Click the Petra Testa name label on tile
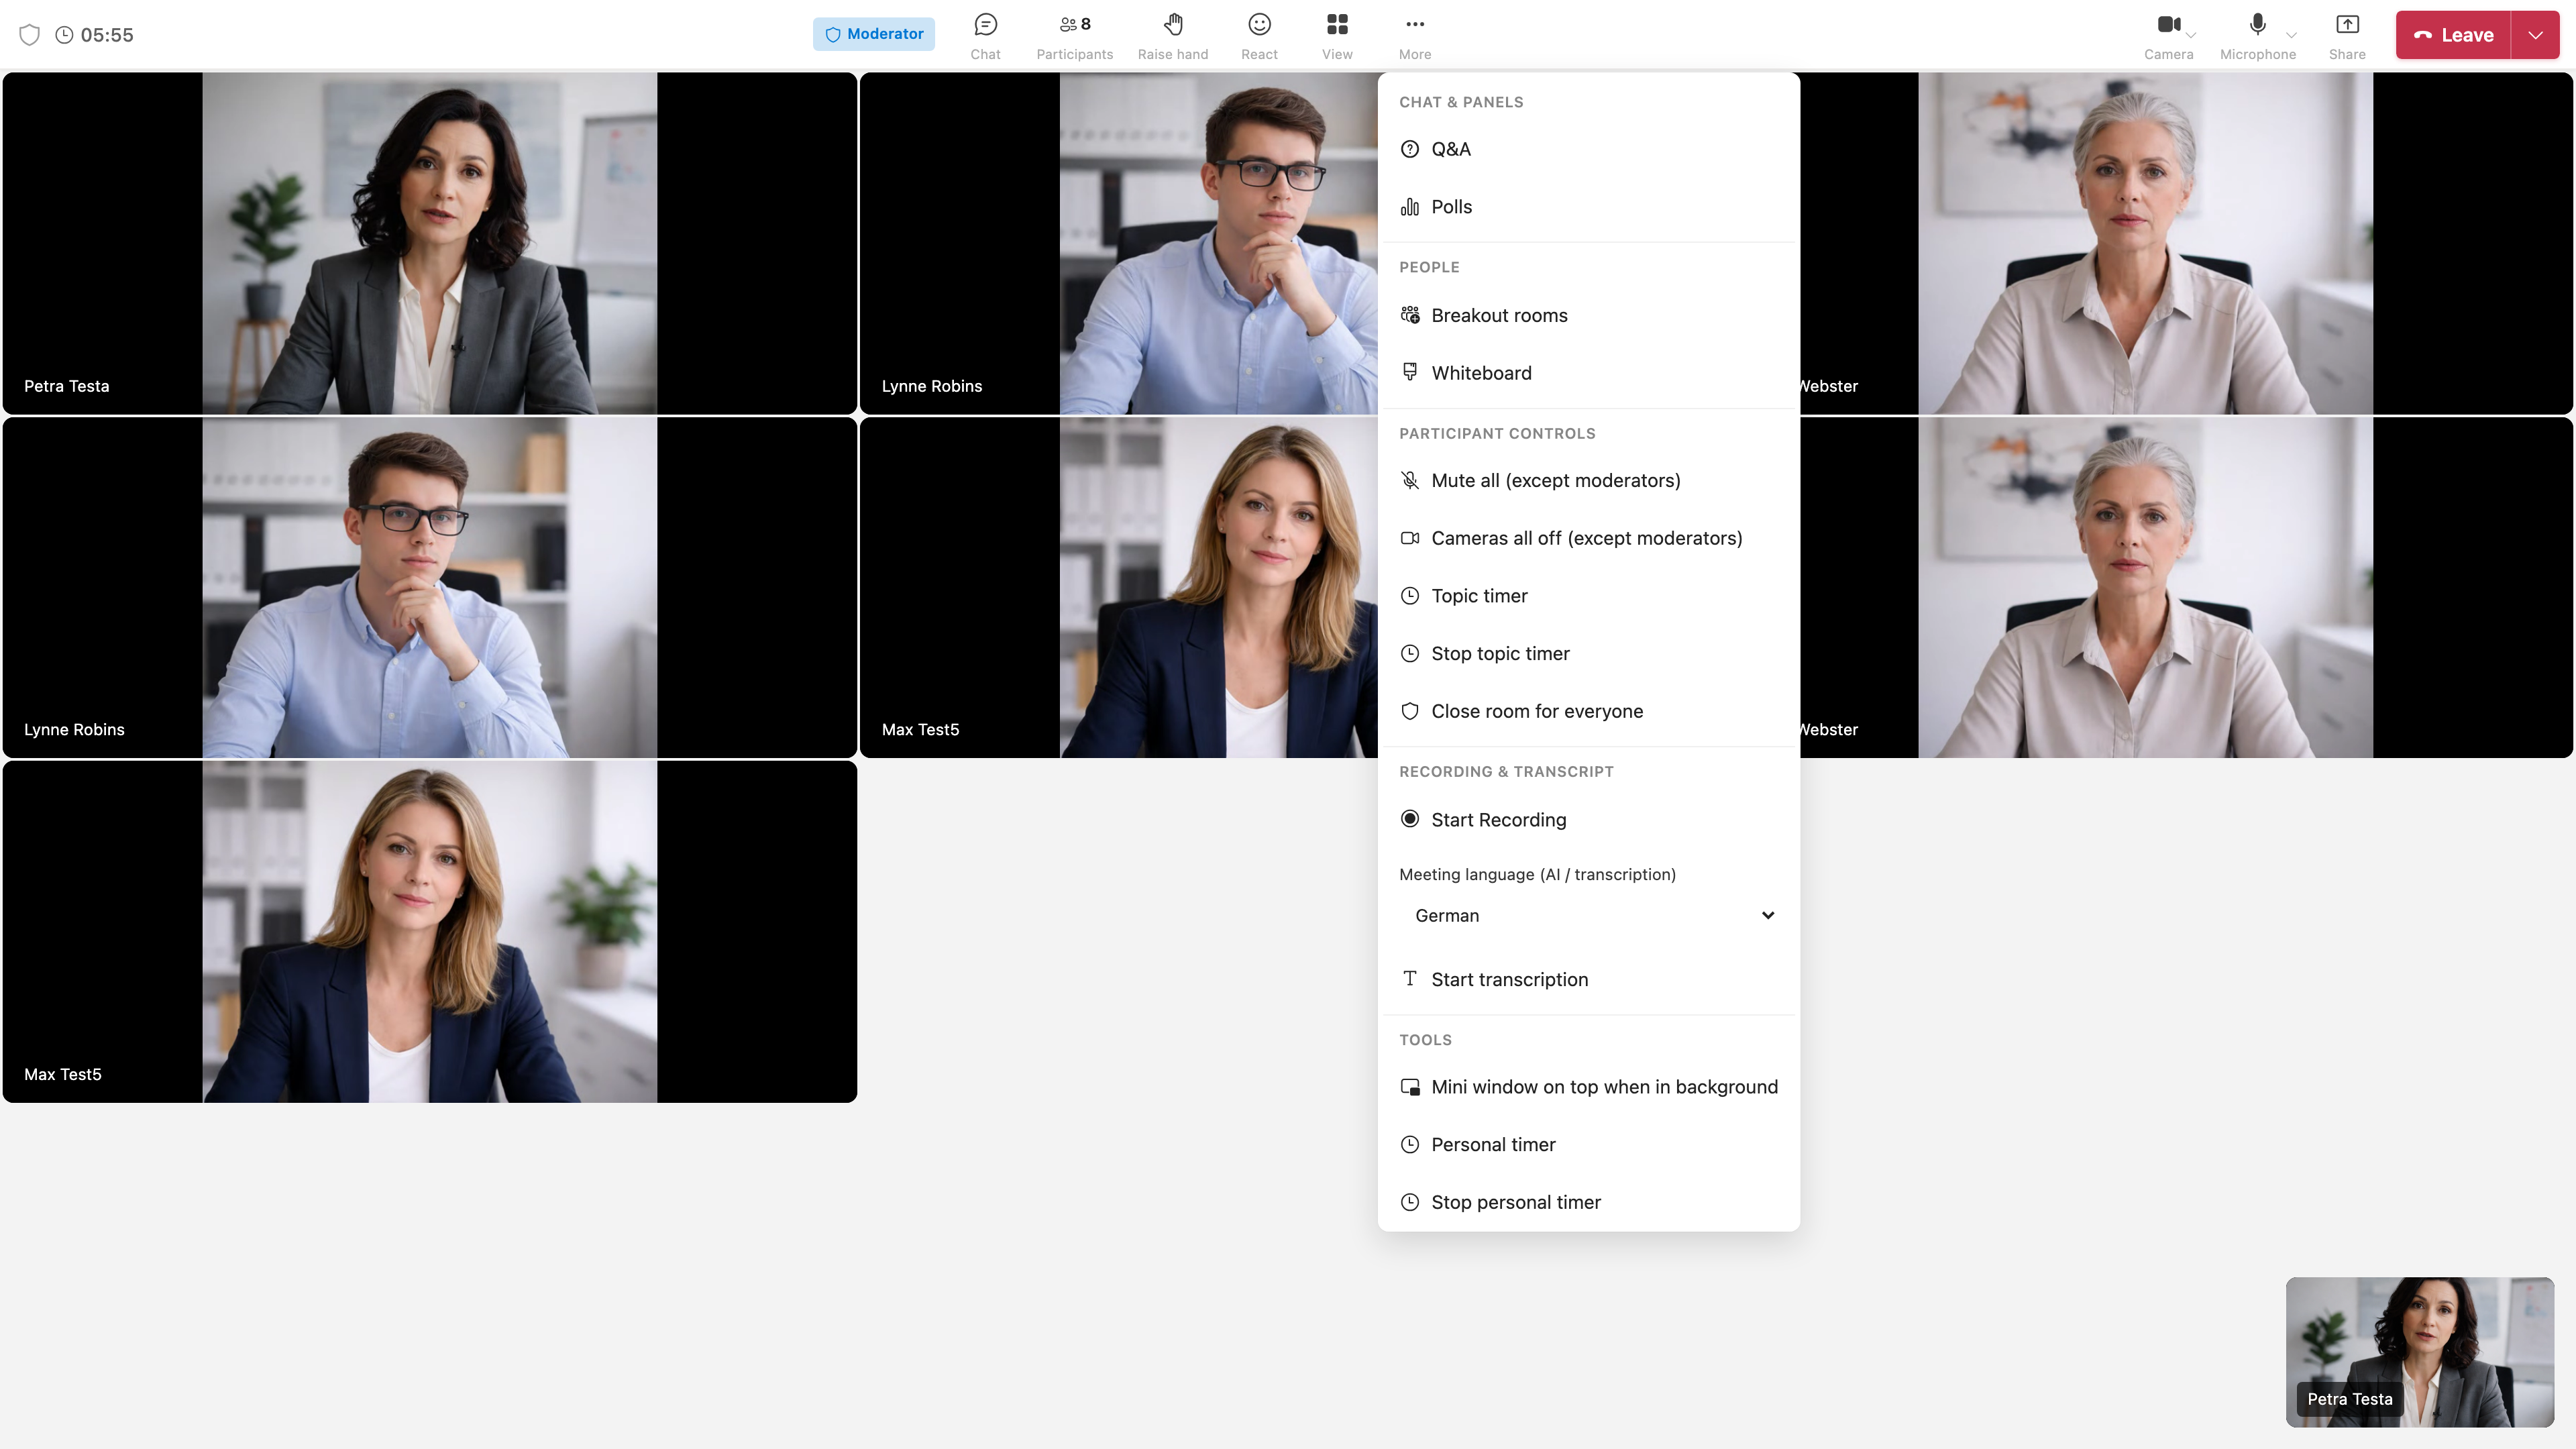The height and width of the screenshot is (1449, 2576). tap(67, 386)
